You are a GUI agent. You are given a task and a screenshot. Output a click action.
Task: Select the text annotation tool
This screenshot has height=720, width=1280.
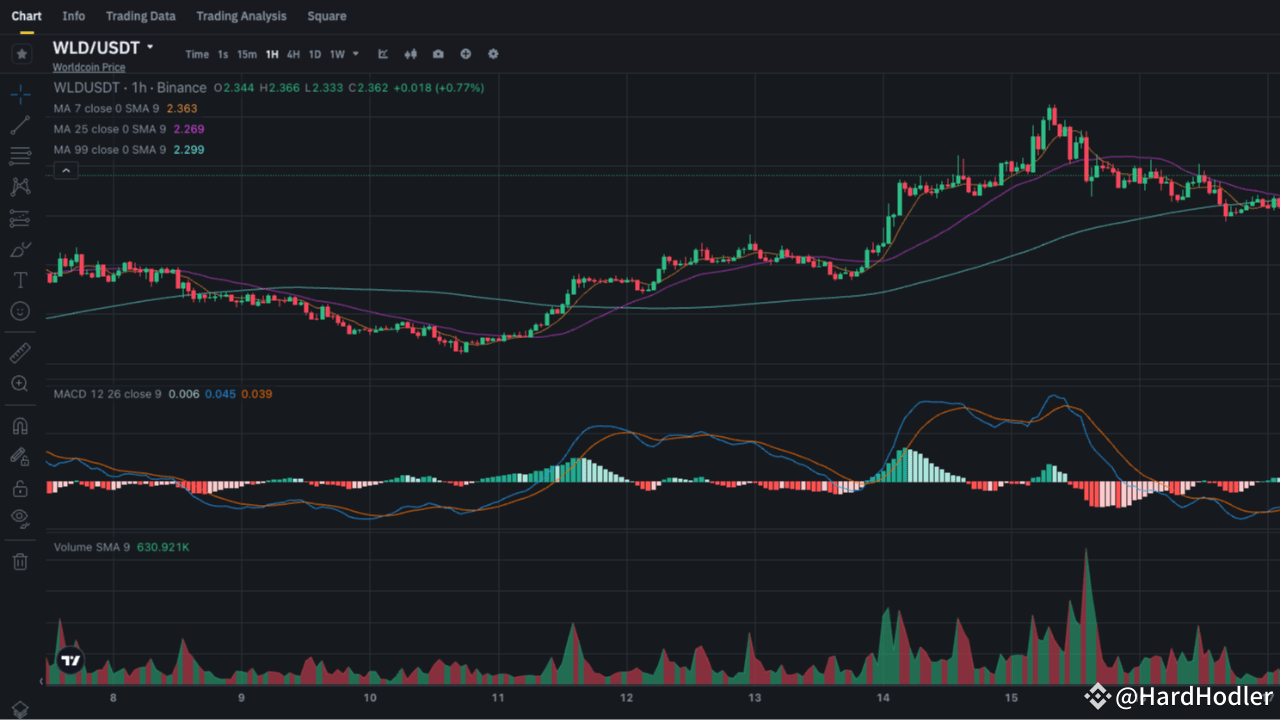click(20, 280)
